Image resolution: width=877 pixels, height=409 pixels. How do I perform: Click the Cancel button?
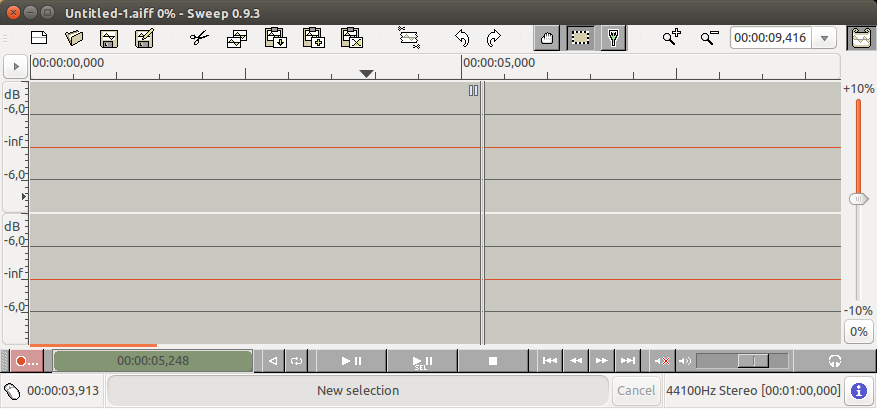(x=636, y=391)
